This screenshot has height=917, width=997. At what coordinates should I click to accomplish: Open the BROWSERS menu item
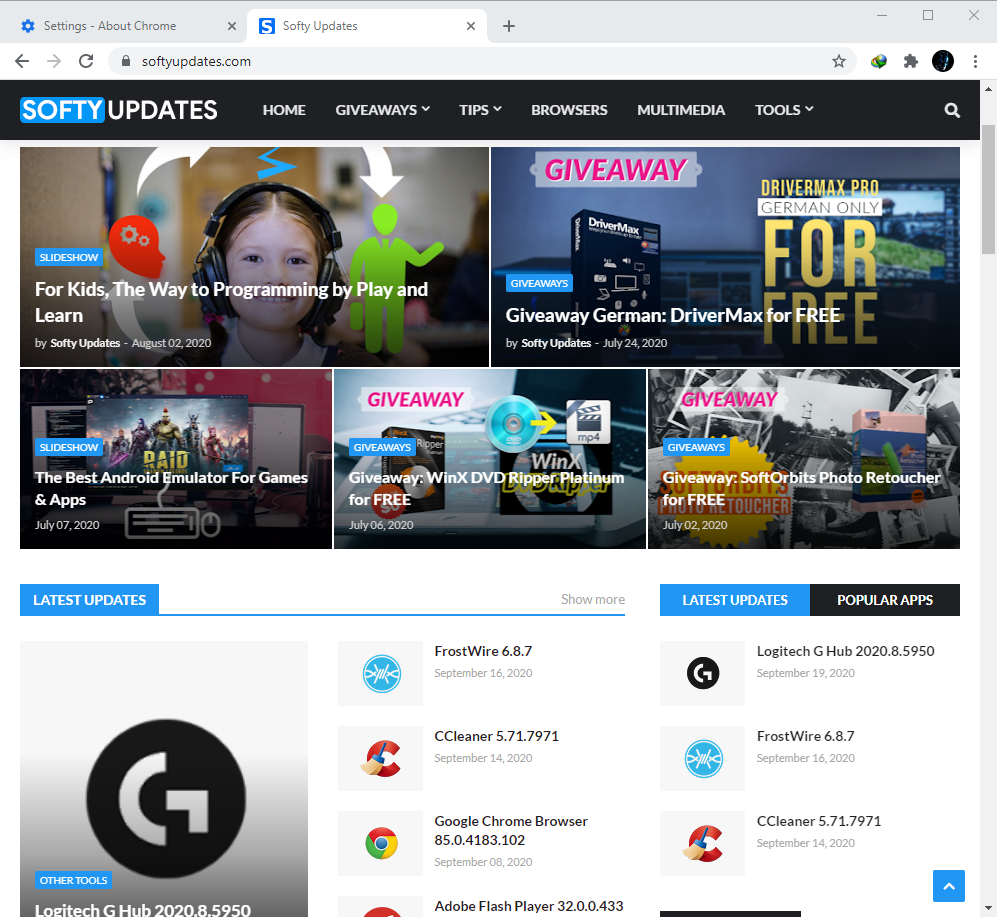(x=569, y=110)
